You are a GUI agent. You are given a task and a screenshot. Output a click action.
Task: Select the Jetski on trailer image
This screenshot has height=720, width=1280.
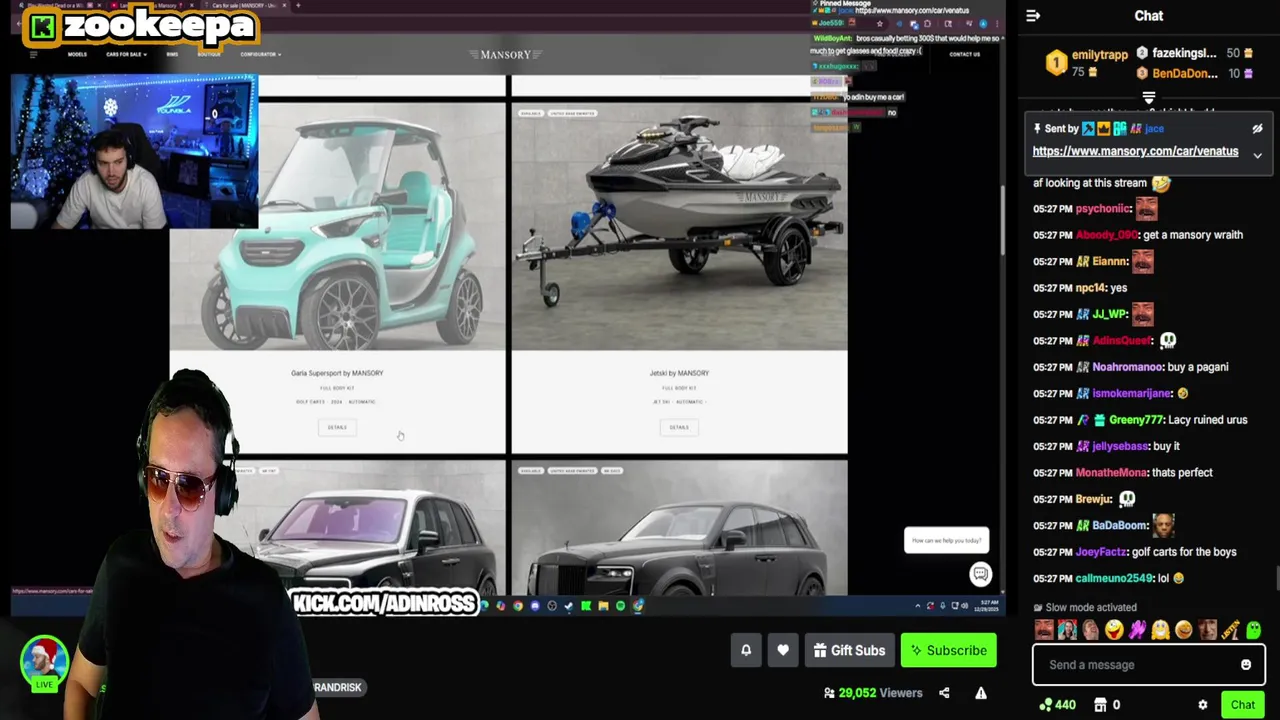point(679,226)
